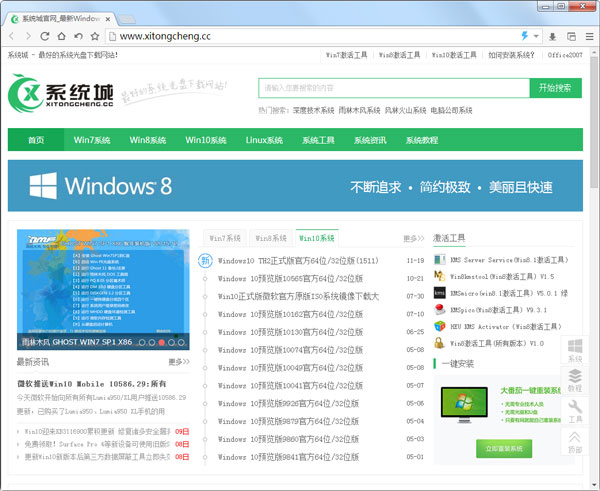Click the Win8激活工具 padlock icon
Image resolution: width=600 pixels, height=491 pixels.
tap(440, 343)
